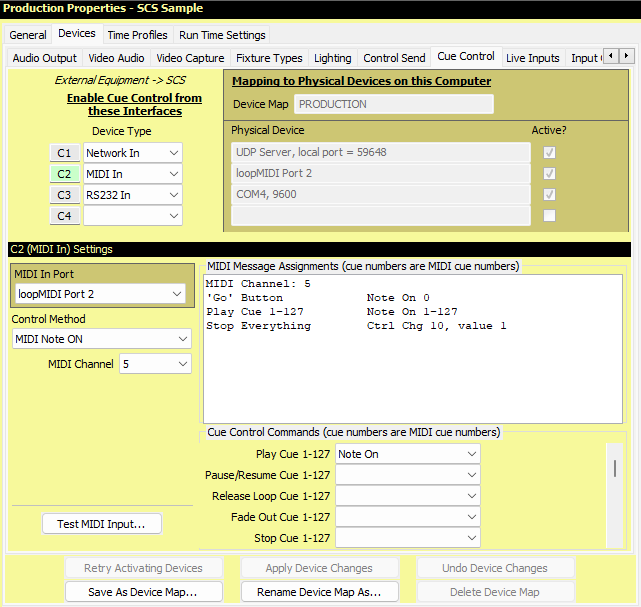Click the cue control commands scrollbar thumb

tap(614, 468)
